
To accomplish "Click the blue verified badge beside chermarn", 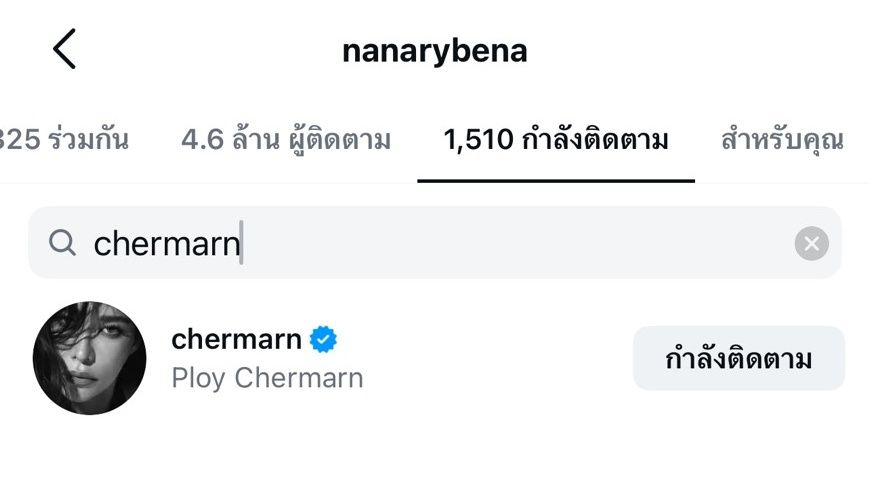I will tap(323, 340).
